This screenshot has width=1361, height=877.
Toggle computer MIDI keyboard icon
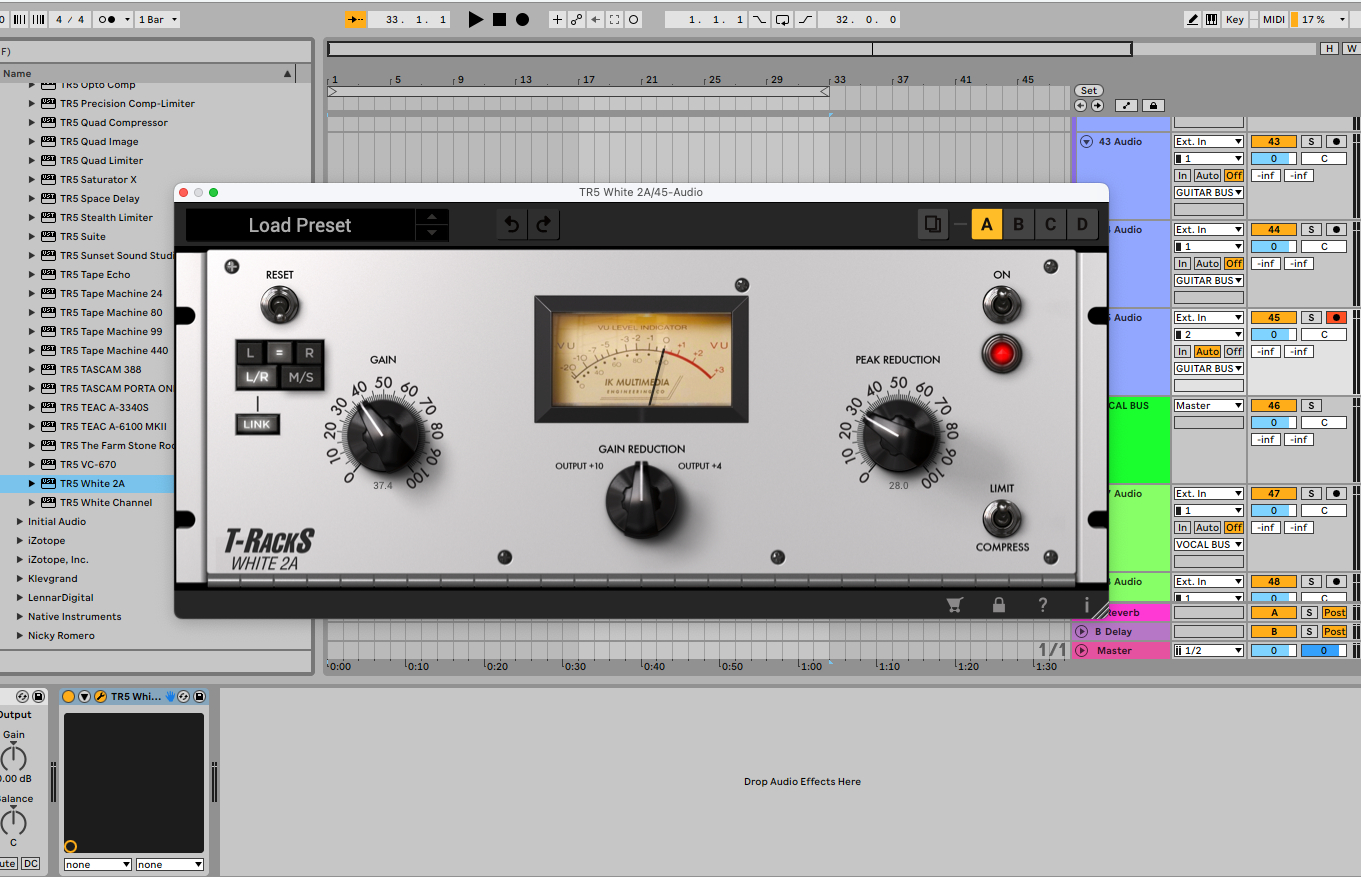coord(1212,19)
